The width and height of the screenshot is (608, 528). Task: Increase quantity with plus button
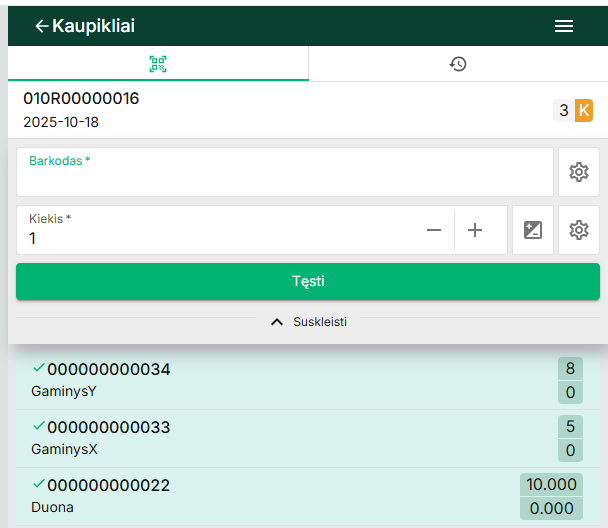click(x=475, y=230)
